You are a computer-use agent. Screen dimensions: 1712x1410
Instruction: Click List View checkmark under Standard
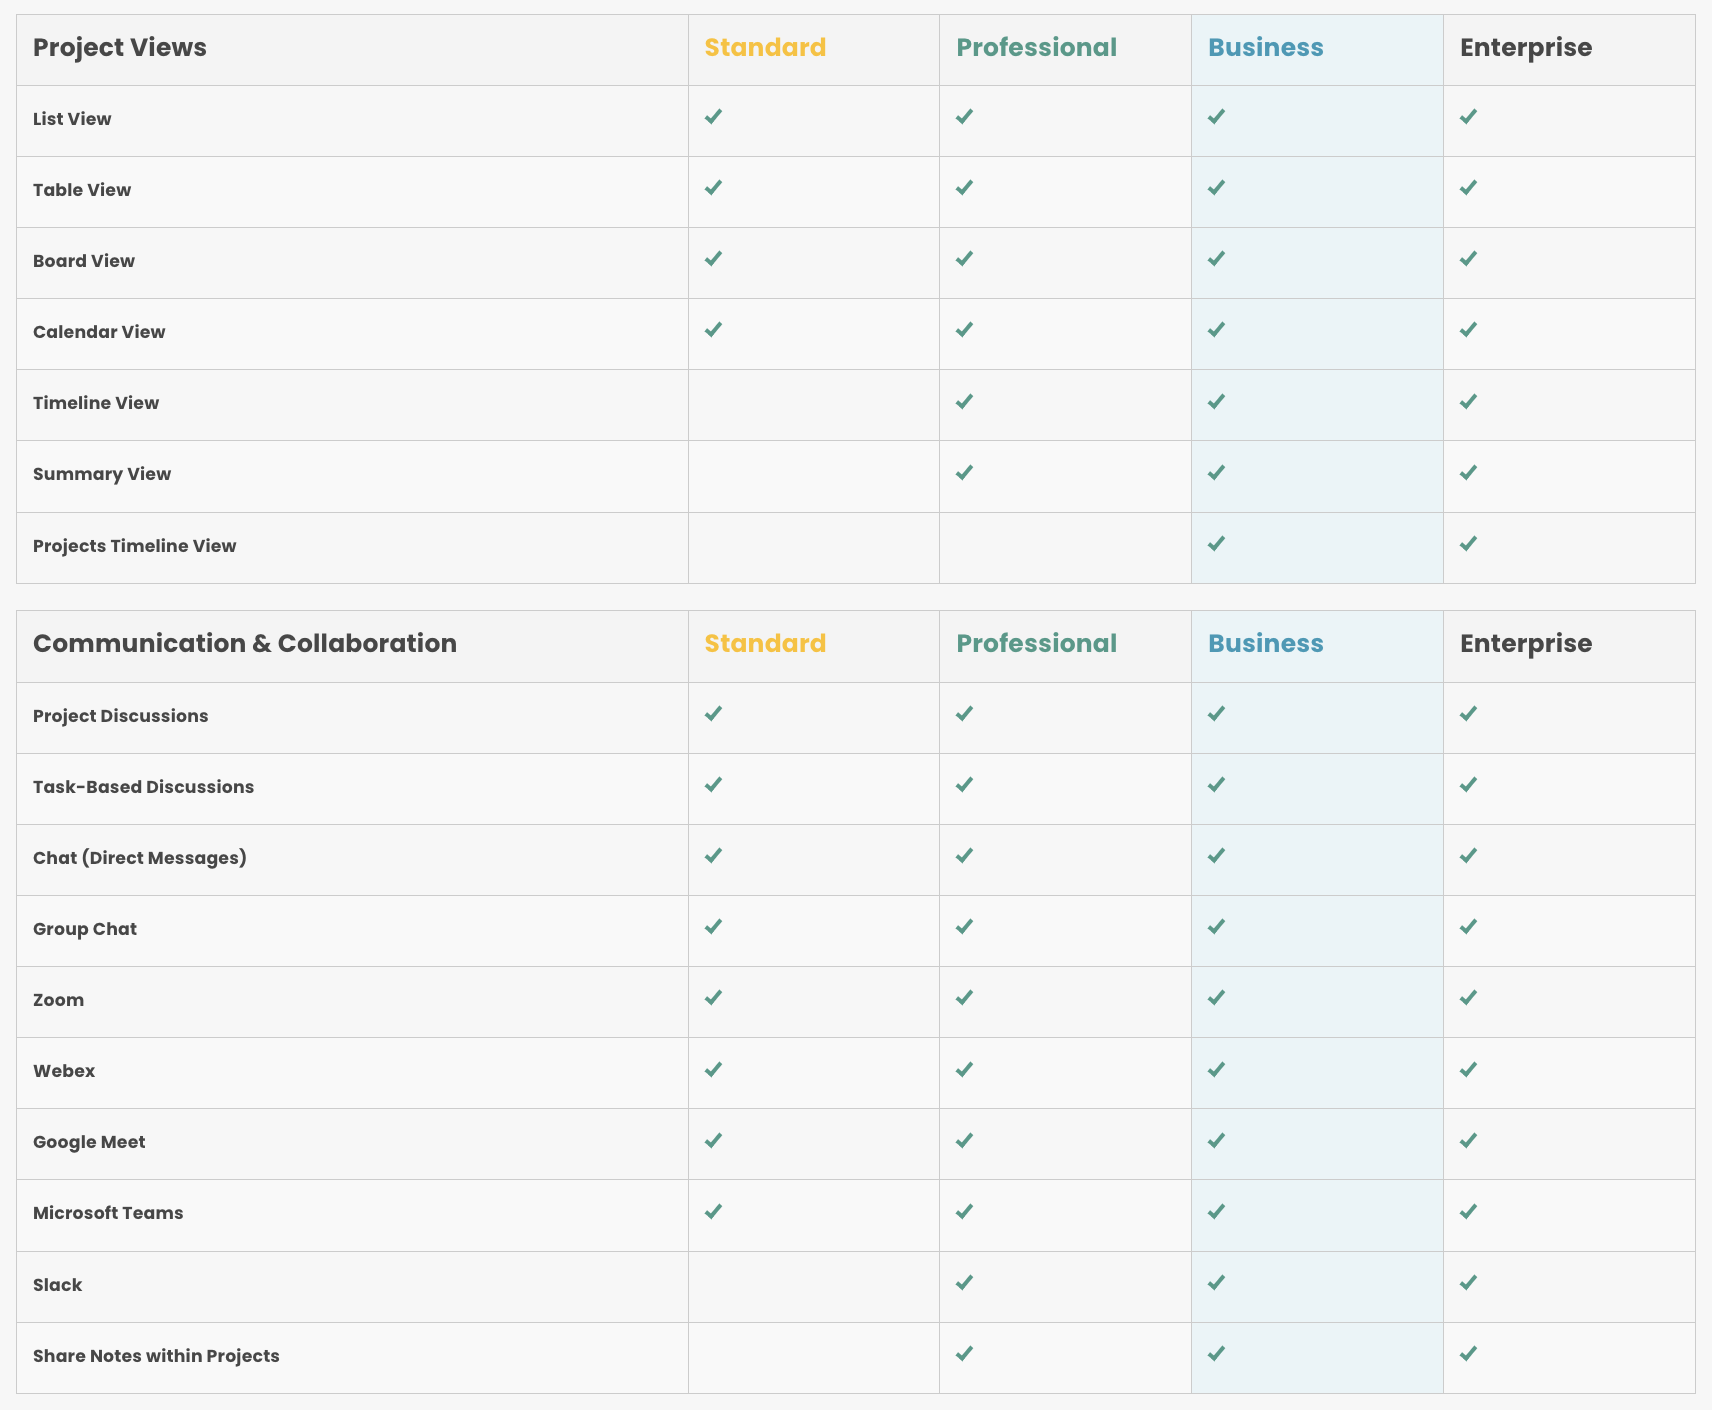(713, 117)
